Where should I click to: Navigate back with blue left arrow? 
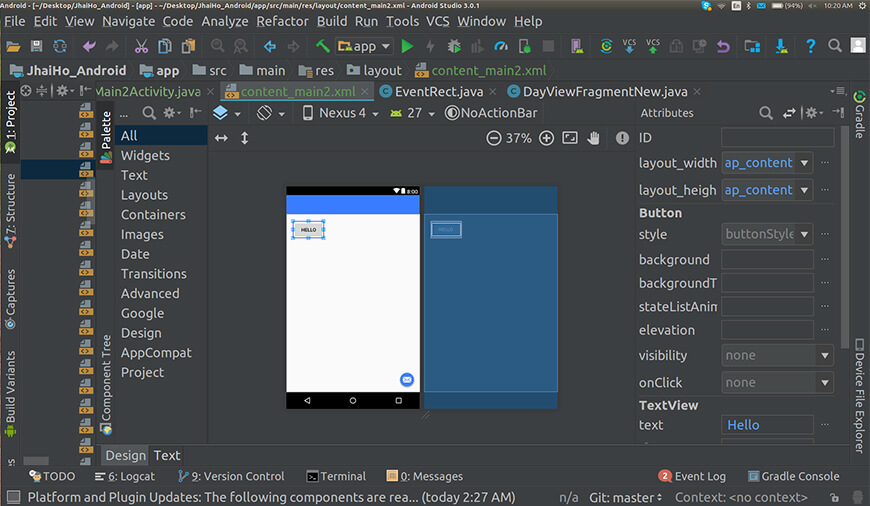tap(270, 46)
